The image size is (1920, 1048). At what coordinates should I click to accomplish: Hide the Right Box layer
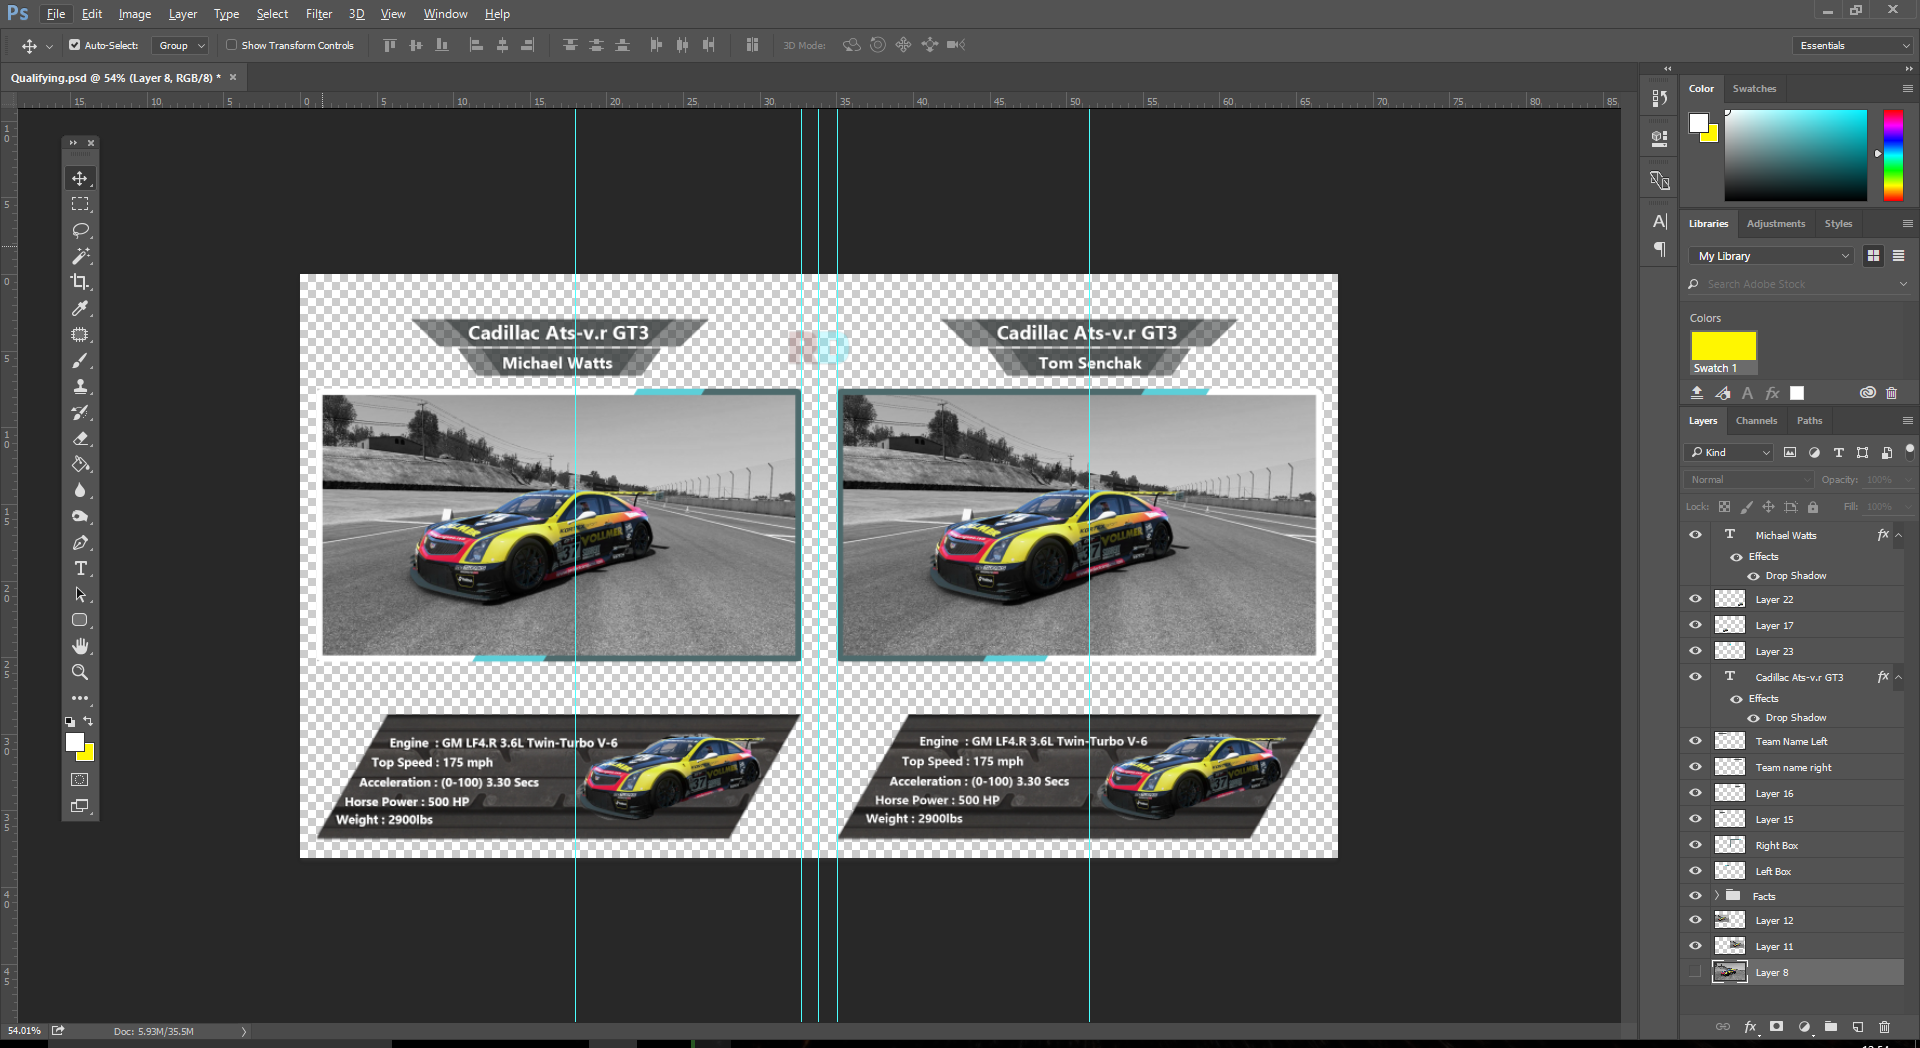coord(1695,845)
